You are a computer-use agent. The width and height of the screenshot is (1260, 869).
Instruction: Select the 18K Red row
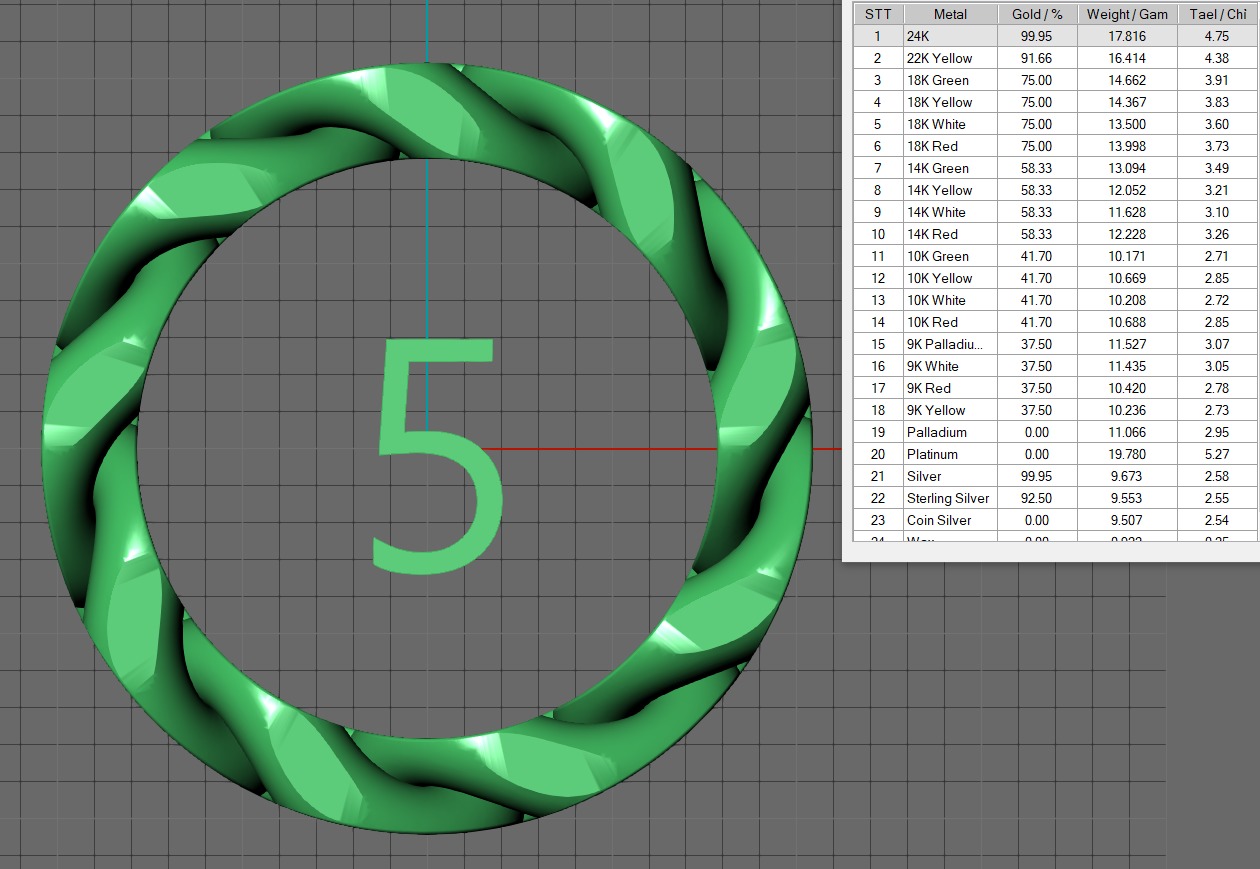tap(1055, 146)
